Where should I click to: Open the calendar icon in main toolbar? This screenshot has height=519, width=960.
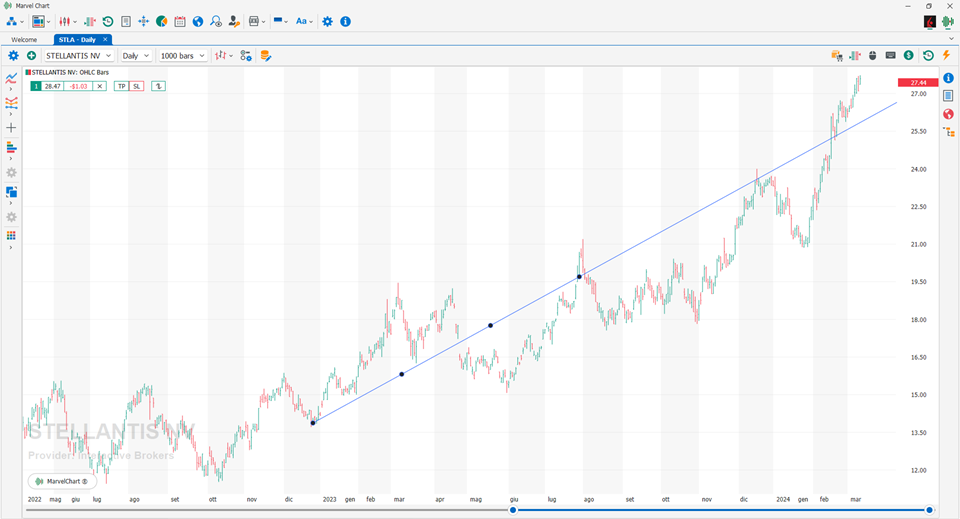(x=180, y=21)
